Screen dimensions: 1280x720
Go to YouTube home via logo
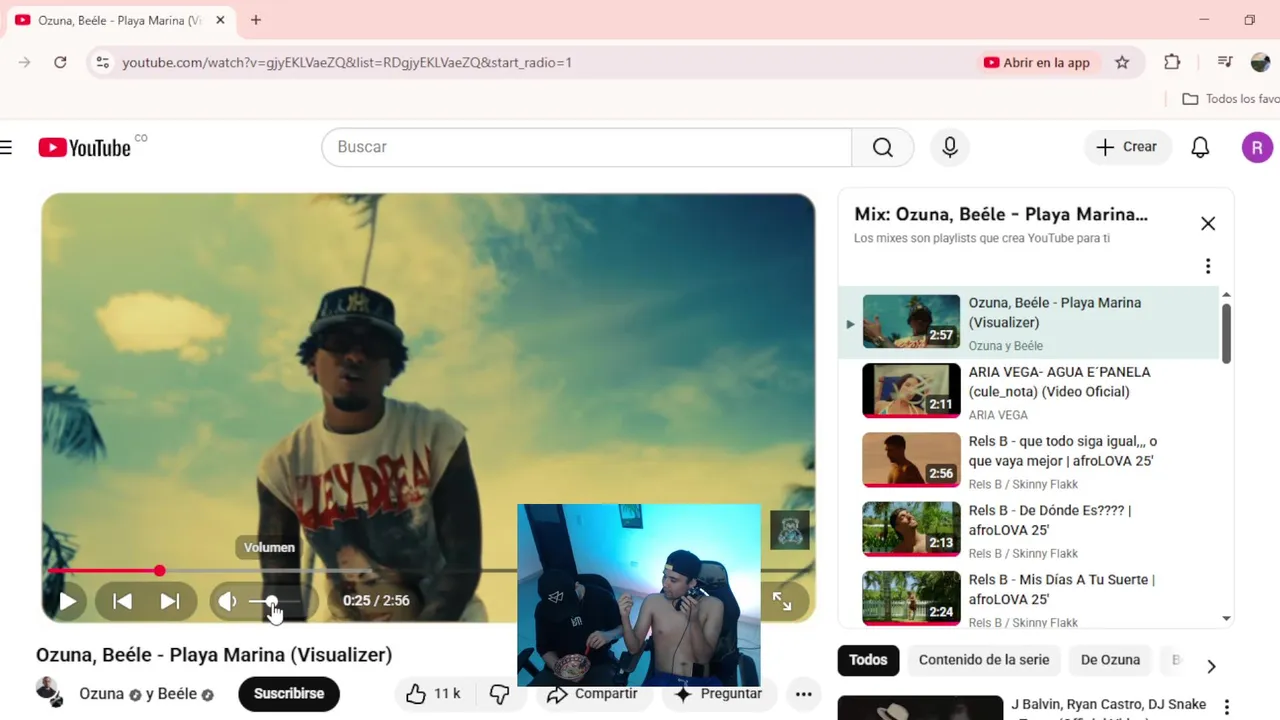point(85,148)
